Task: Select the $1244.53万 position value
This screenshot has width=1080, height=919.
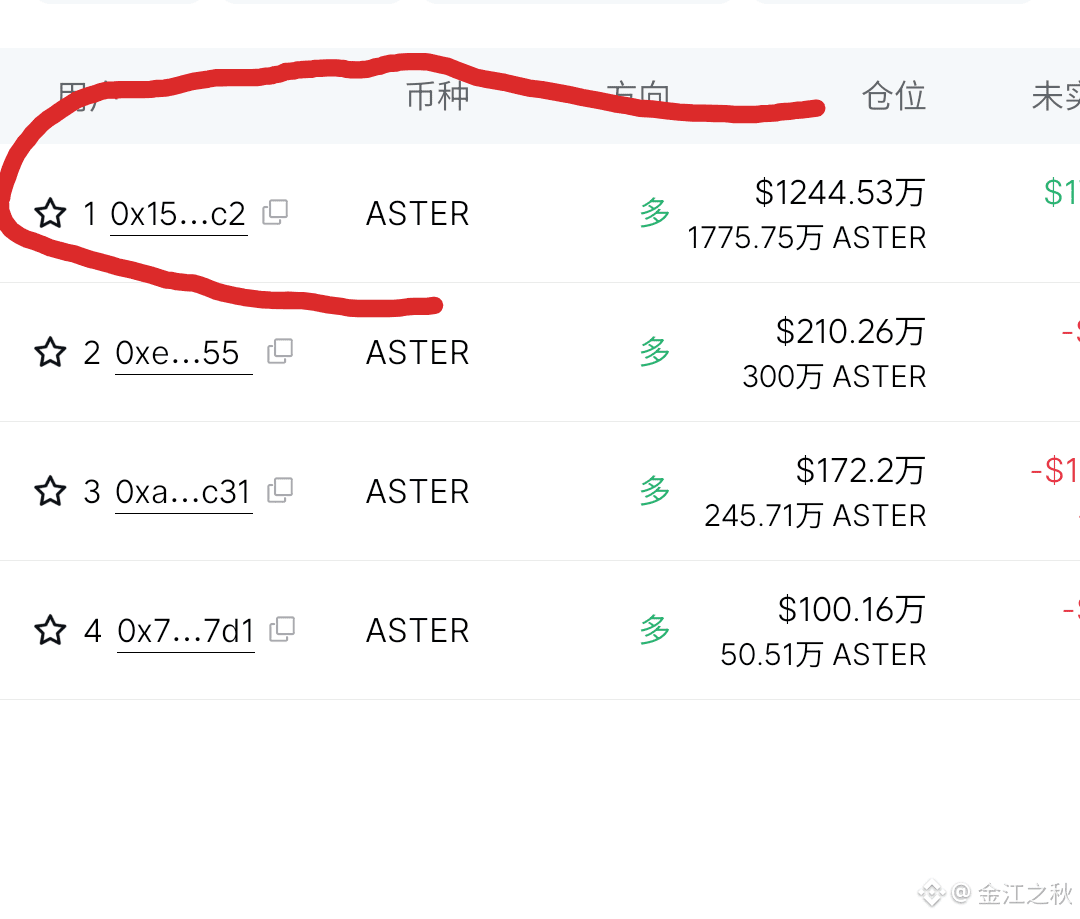Action: [x=840, y=192]
